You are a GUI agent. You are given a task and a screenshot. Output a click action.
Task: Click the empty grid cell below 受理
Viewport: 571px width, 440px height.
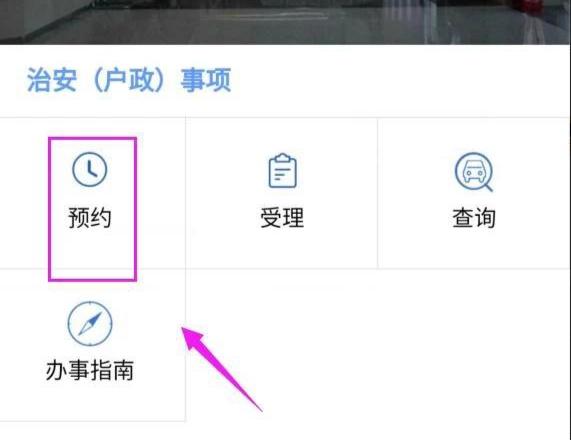281,345
